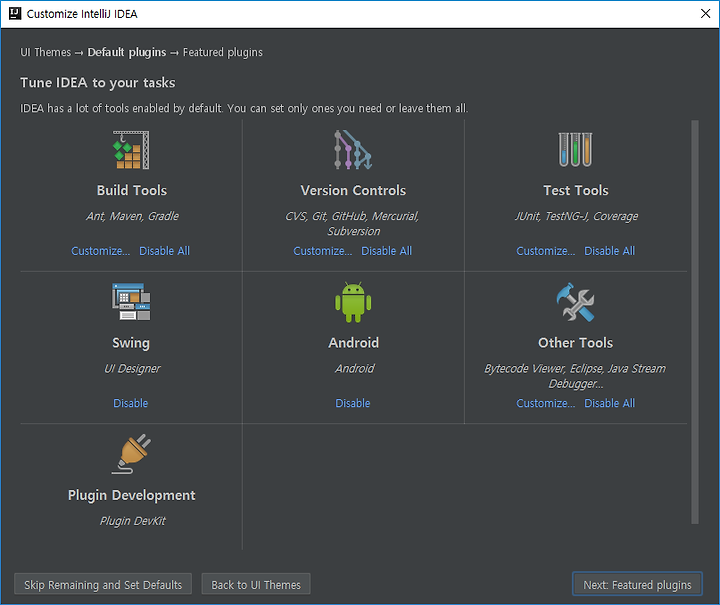Click the Other Tools hammer-wrench icon
This screenshot has height=605, width=720.
tap(575, 302)
